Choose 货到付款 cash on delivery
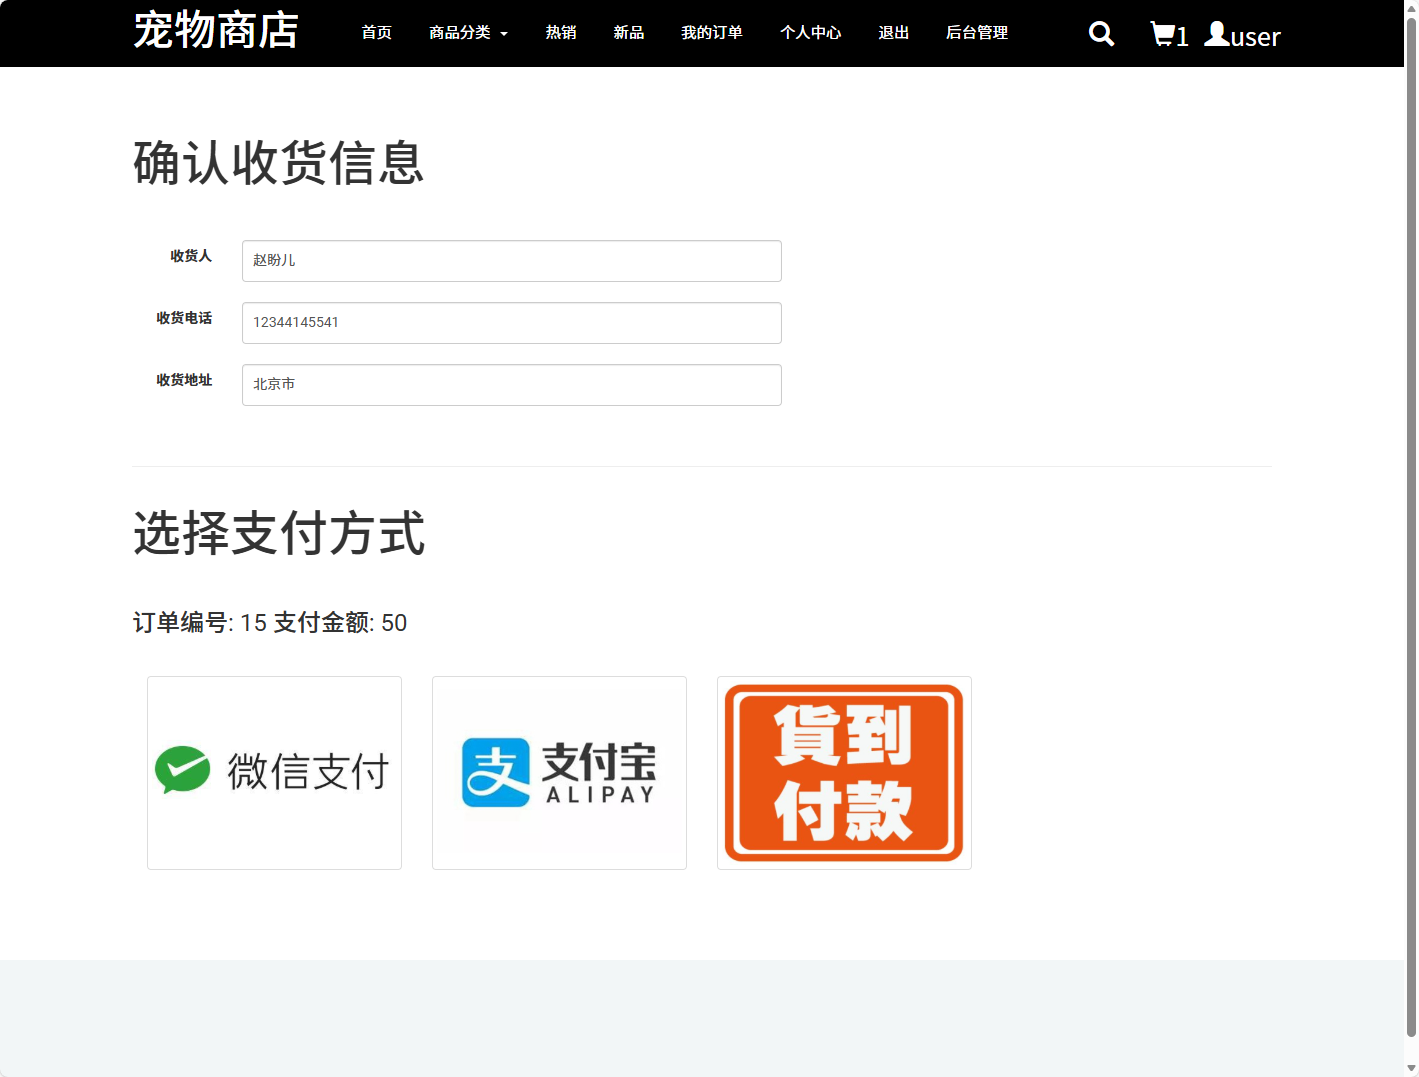Image resolution: width=1419 pixels, height=1077 pixels. click(843, 772)
